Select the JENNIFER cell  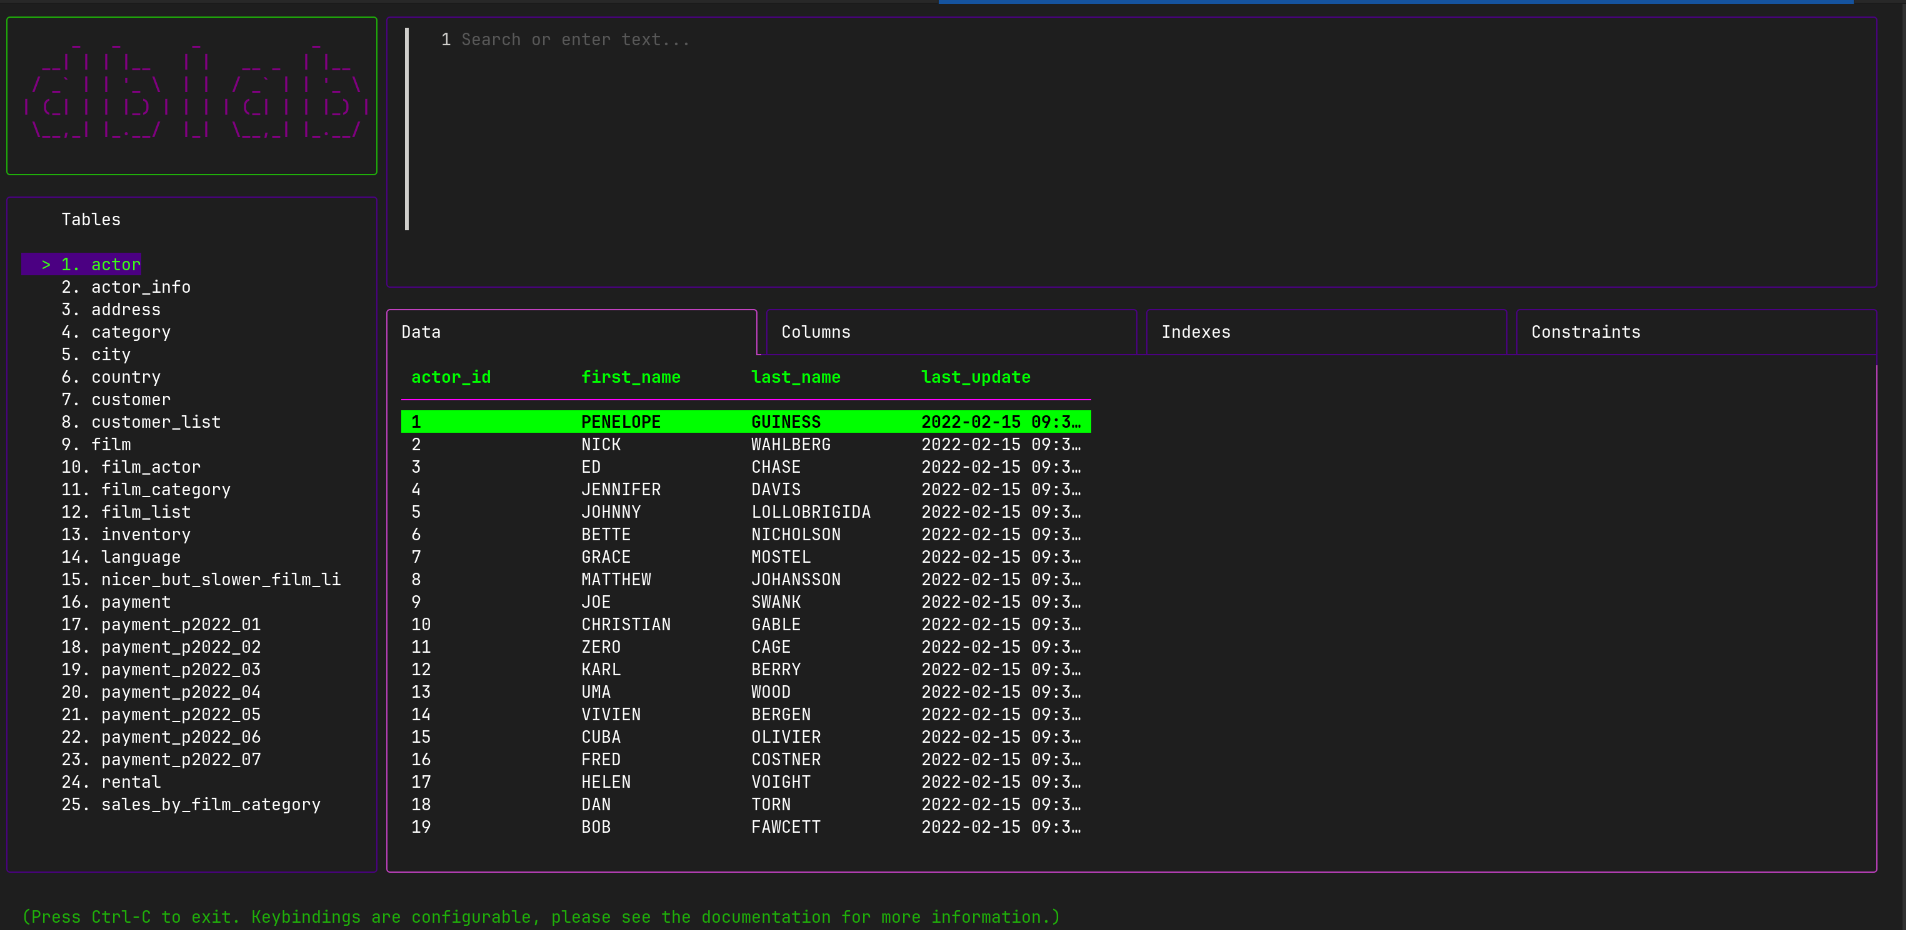click(621, 490)
